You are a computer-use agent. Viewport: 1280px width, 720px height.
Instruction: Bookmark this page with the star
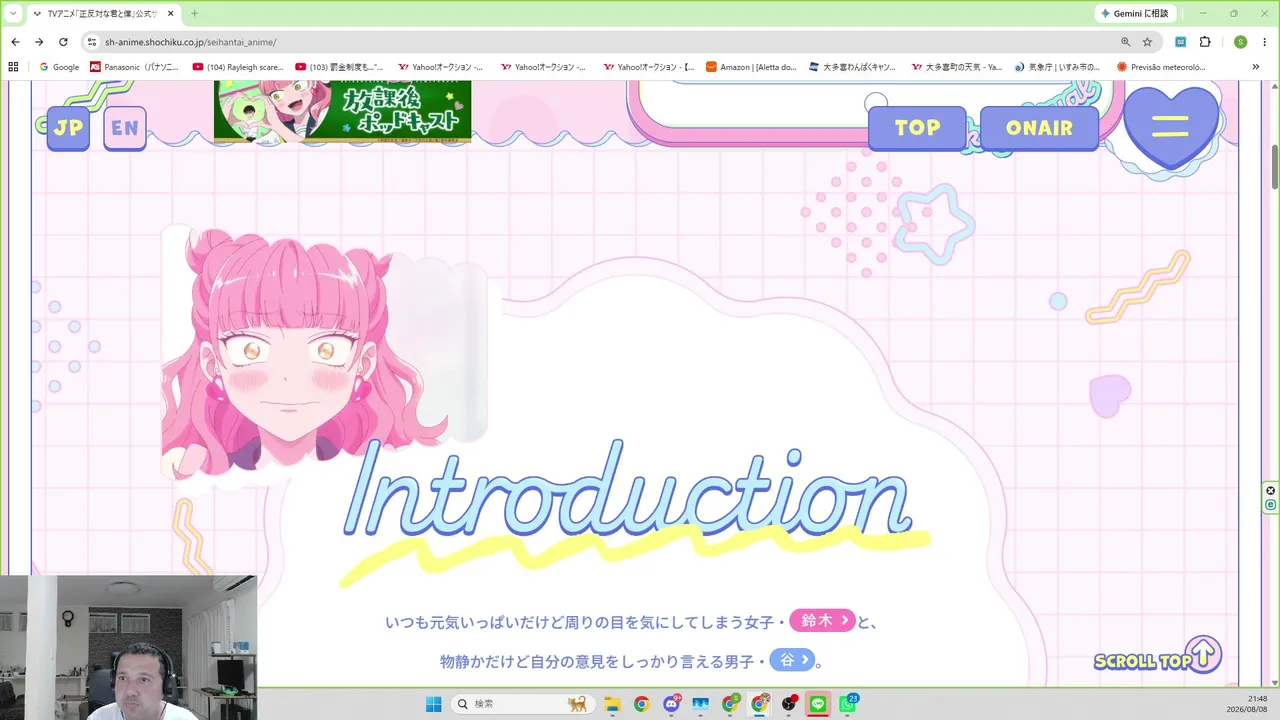click(1147, 42)
